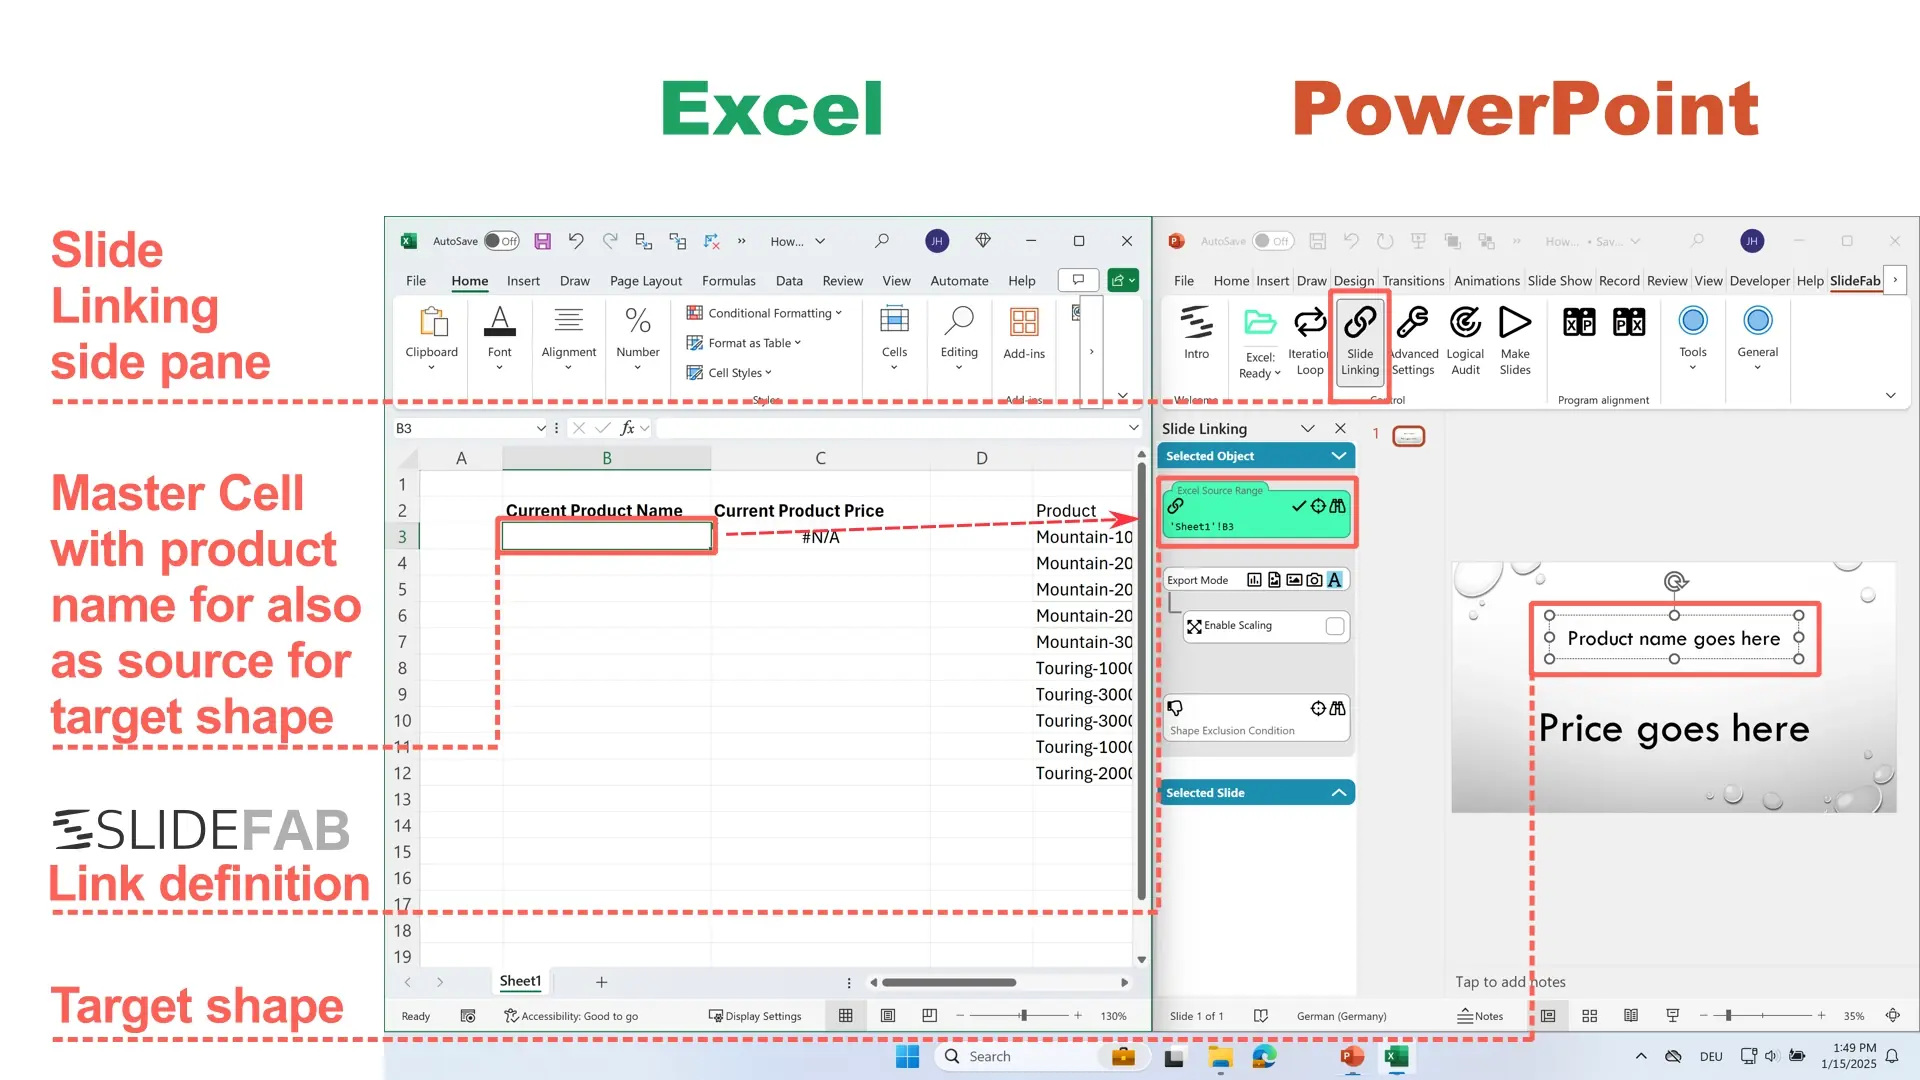Click crosshair icon in Shape Exclusion Condition
Viewport: 1920px width, 1080px height.
point(1318,708)
